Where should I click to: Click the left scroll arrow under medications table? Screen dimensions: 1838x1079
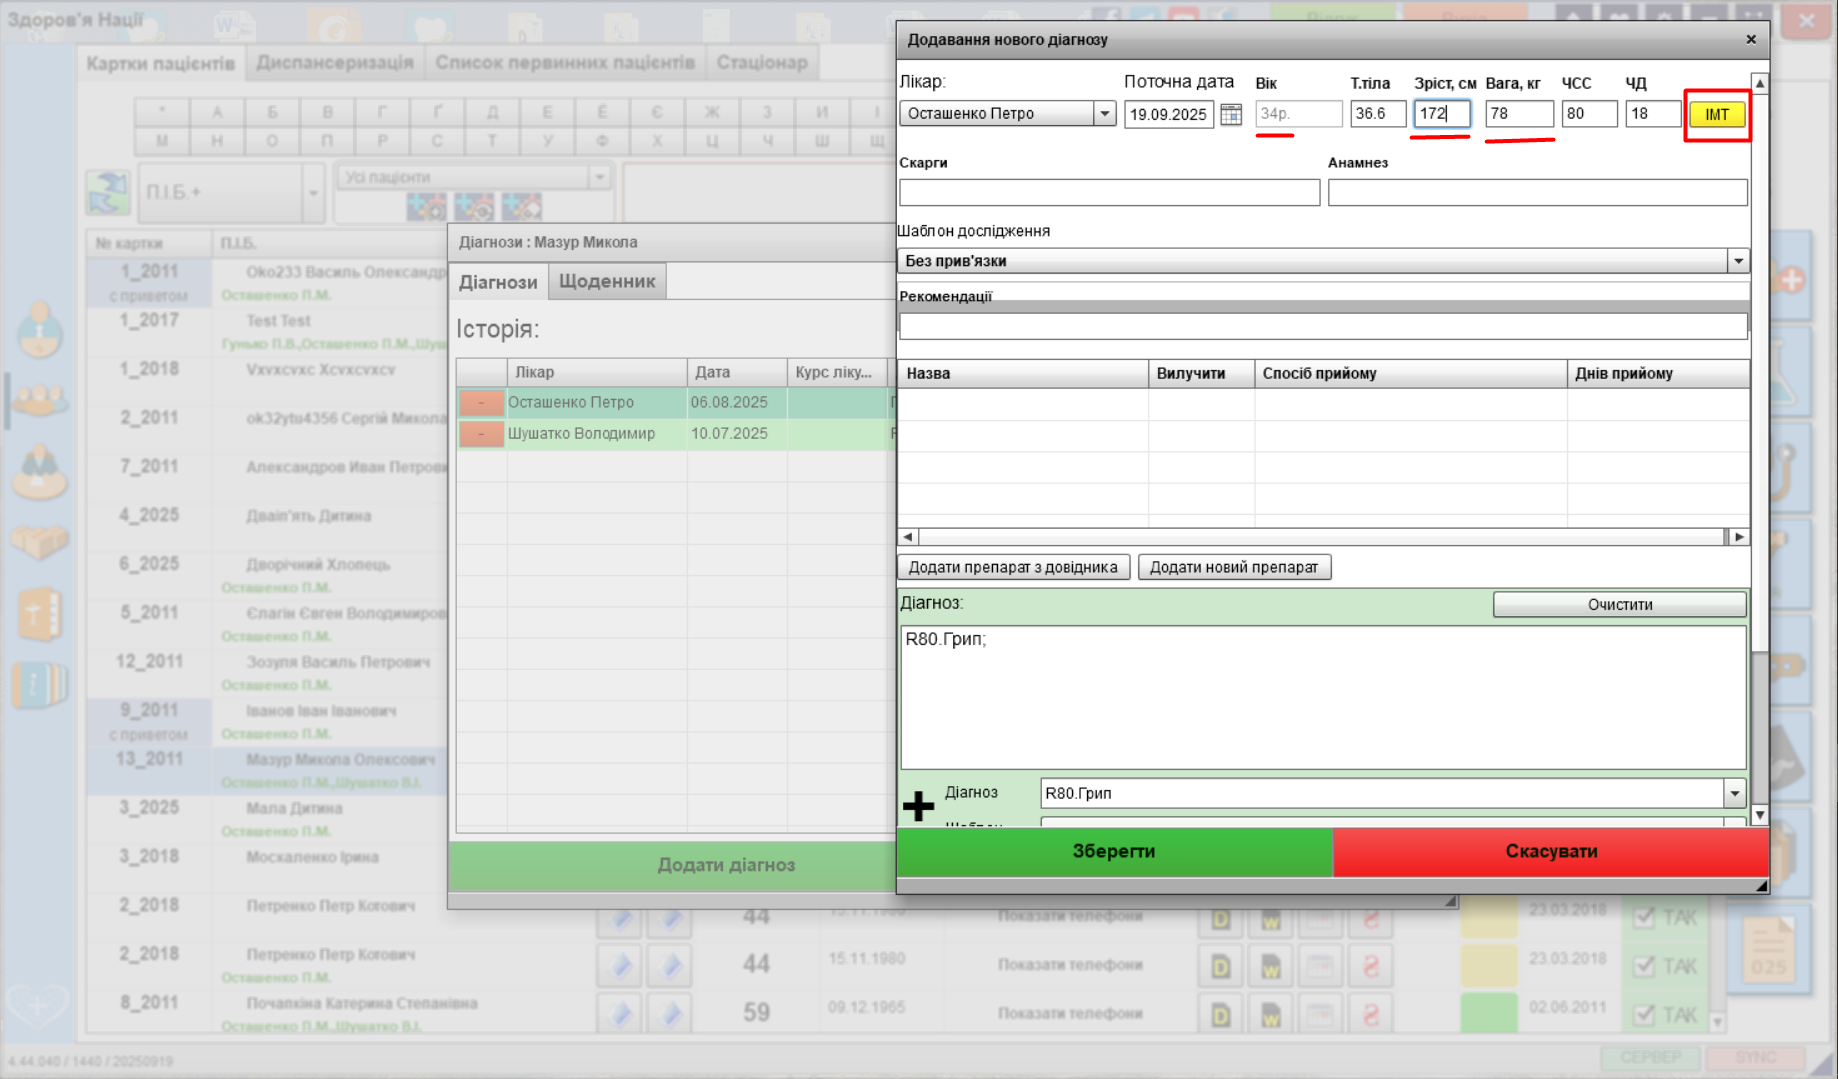click(908, 537)
